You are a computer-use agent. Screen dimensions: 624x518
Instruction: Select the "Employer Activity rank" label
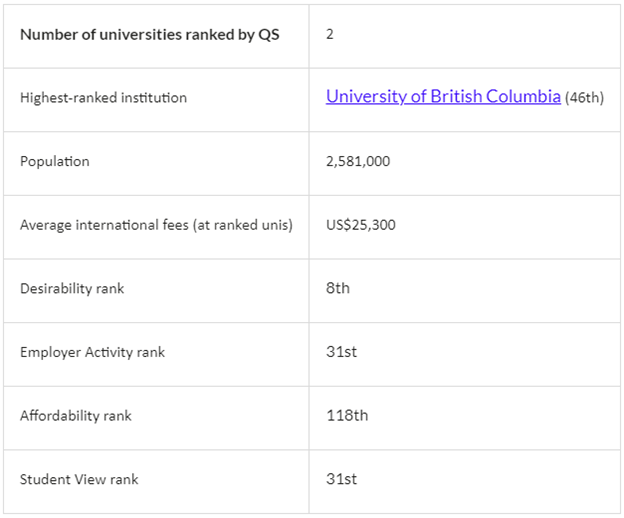coord(92,352)
